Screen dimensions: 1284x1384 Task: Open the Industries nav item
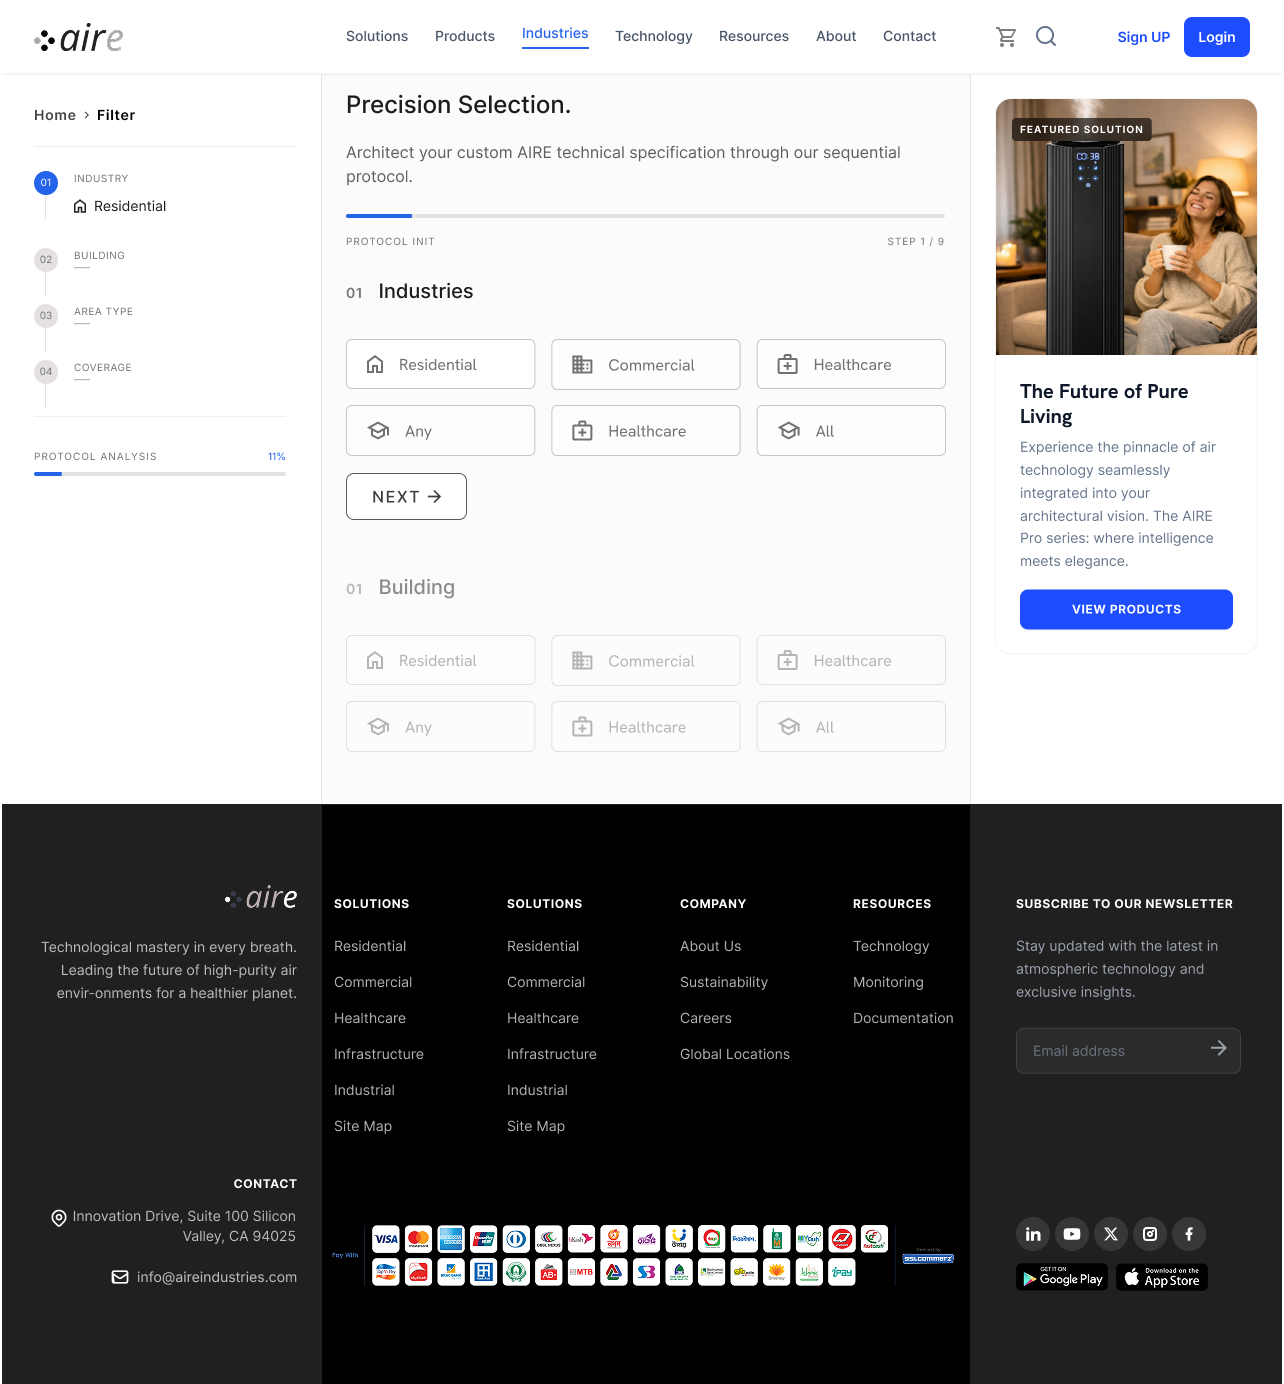[555, 34]
